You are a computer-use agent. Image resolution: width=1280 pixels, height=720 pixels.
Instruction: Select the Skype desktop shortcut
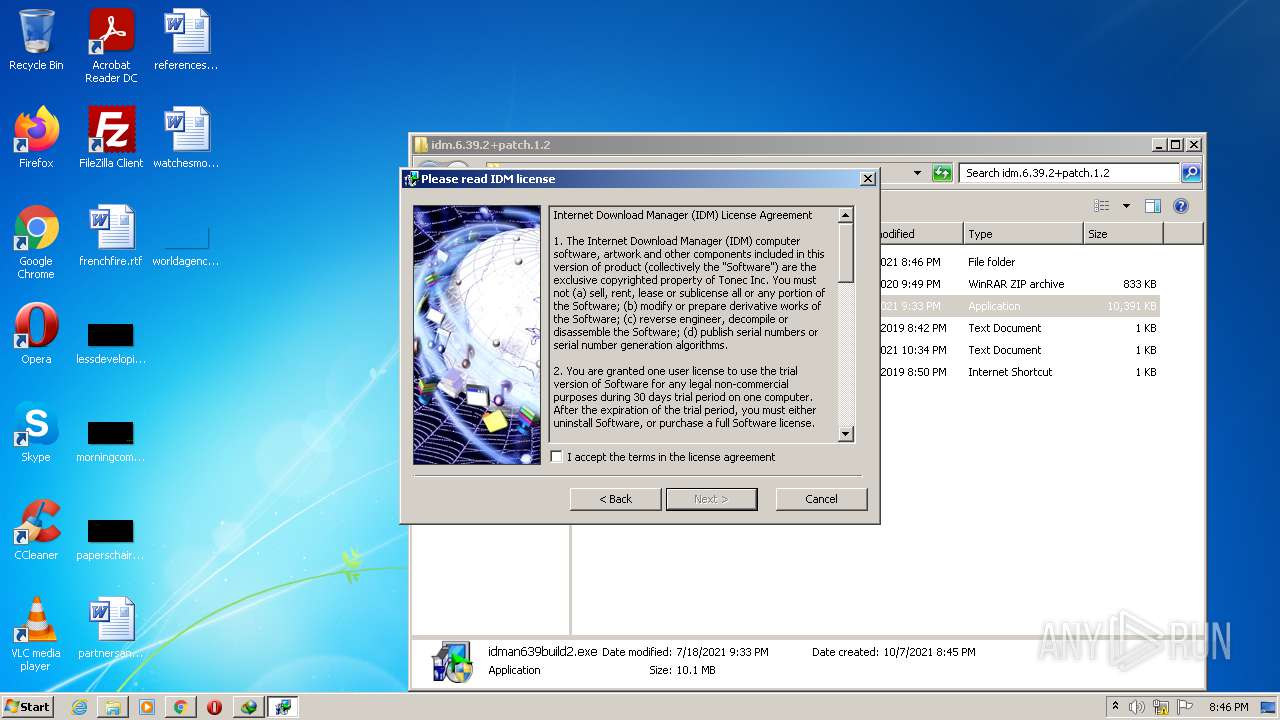coord(36,432)
